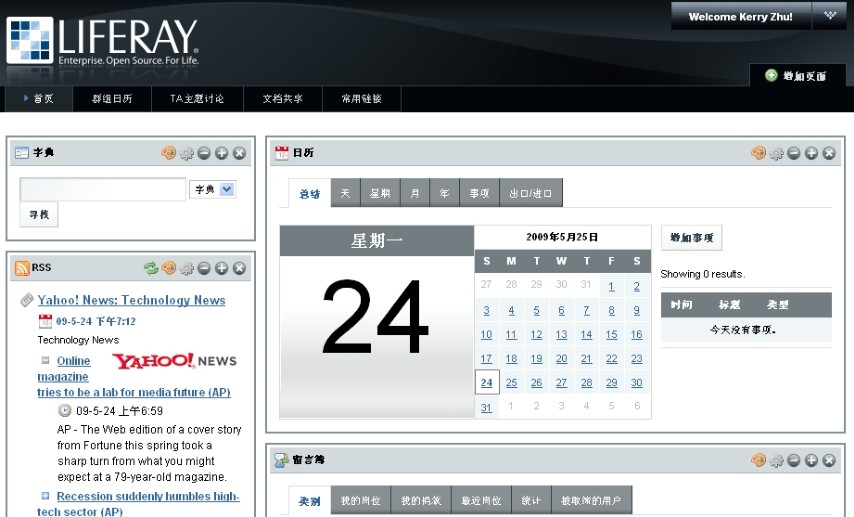The height and width of the screenshot is (517, 854).
Task: Open Yahoo! News: Technology News link
Action: pyautogui.click(x=131, y=300)
